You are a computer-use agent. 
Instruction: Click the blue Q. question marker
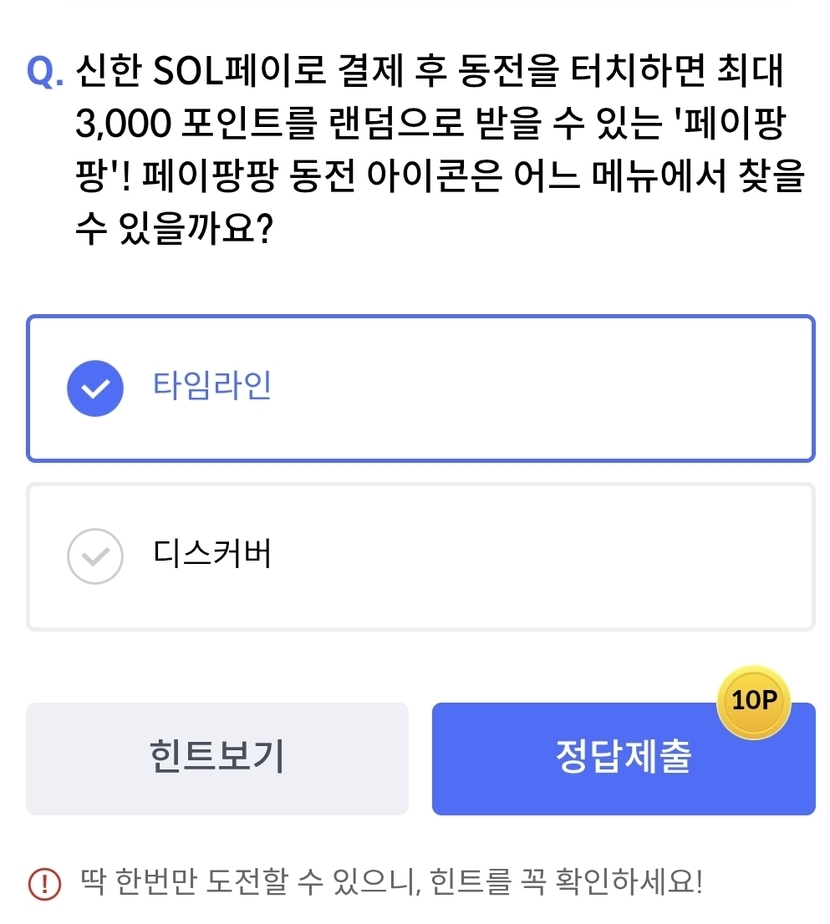(46, 73)
